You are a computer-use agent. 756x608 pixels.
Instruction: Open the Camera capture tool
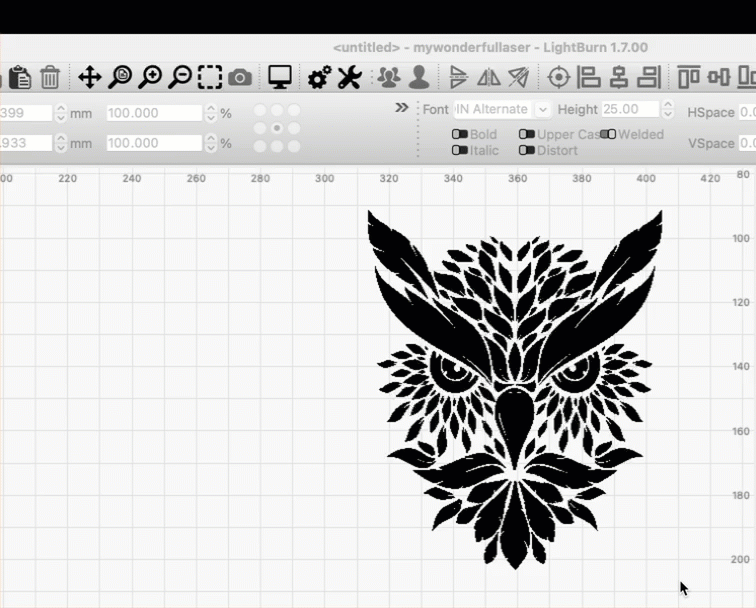pos(240,77)
